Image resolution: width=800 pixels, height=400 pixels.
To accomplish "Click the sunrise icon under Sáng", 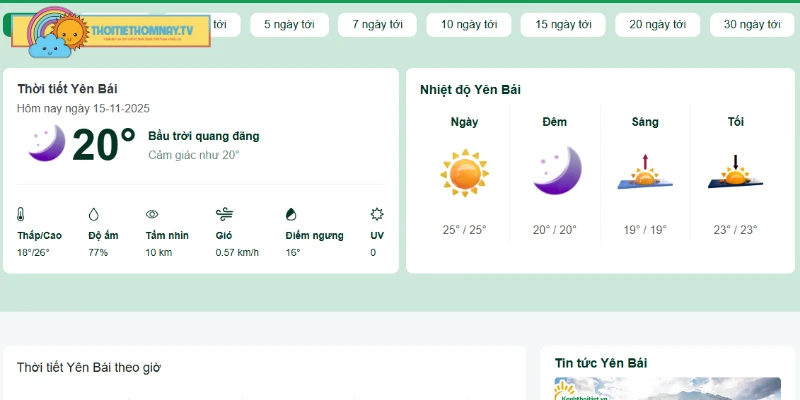I will coord(645,172).
